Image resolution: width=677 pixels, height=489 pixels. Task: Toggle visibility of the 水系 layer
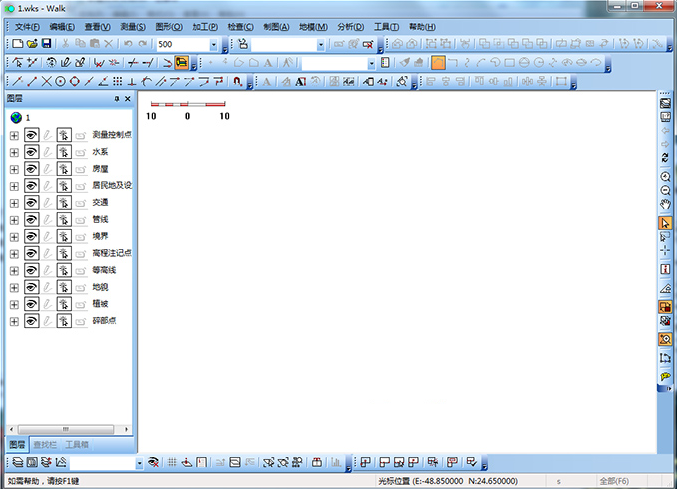(32, 152)
